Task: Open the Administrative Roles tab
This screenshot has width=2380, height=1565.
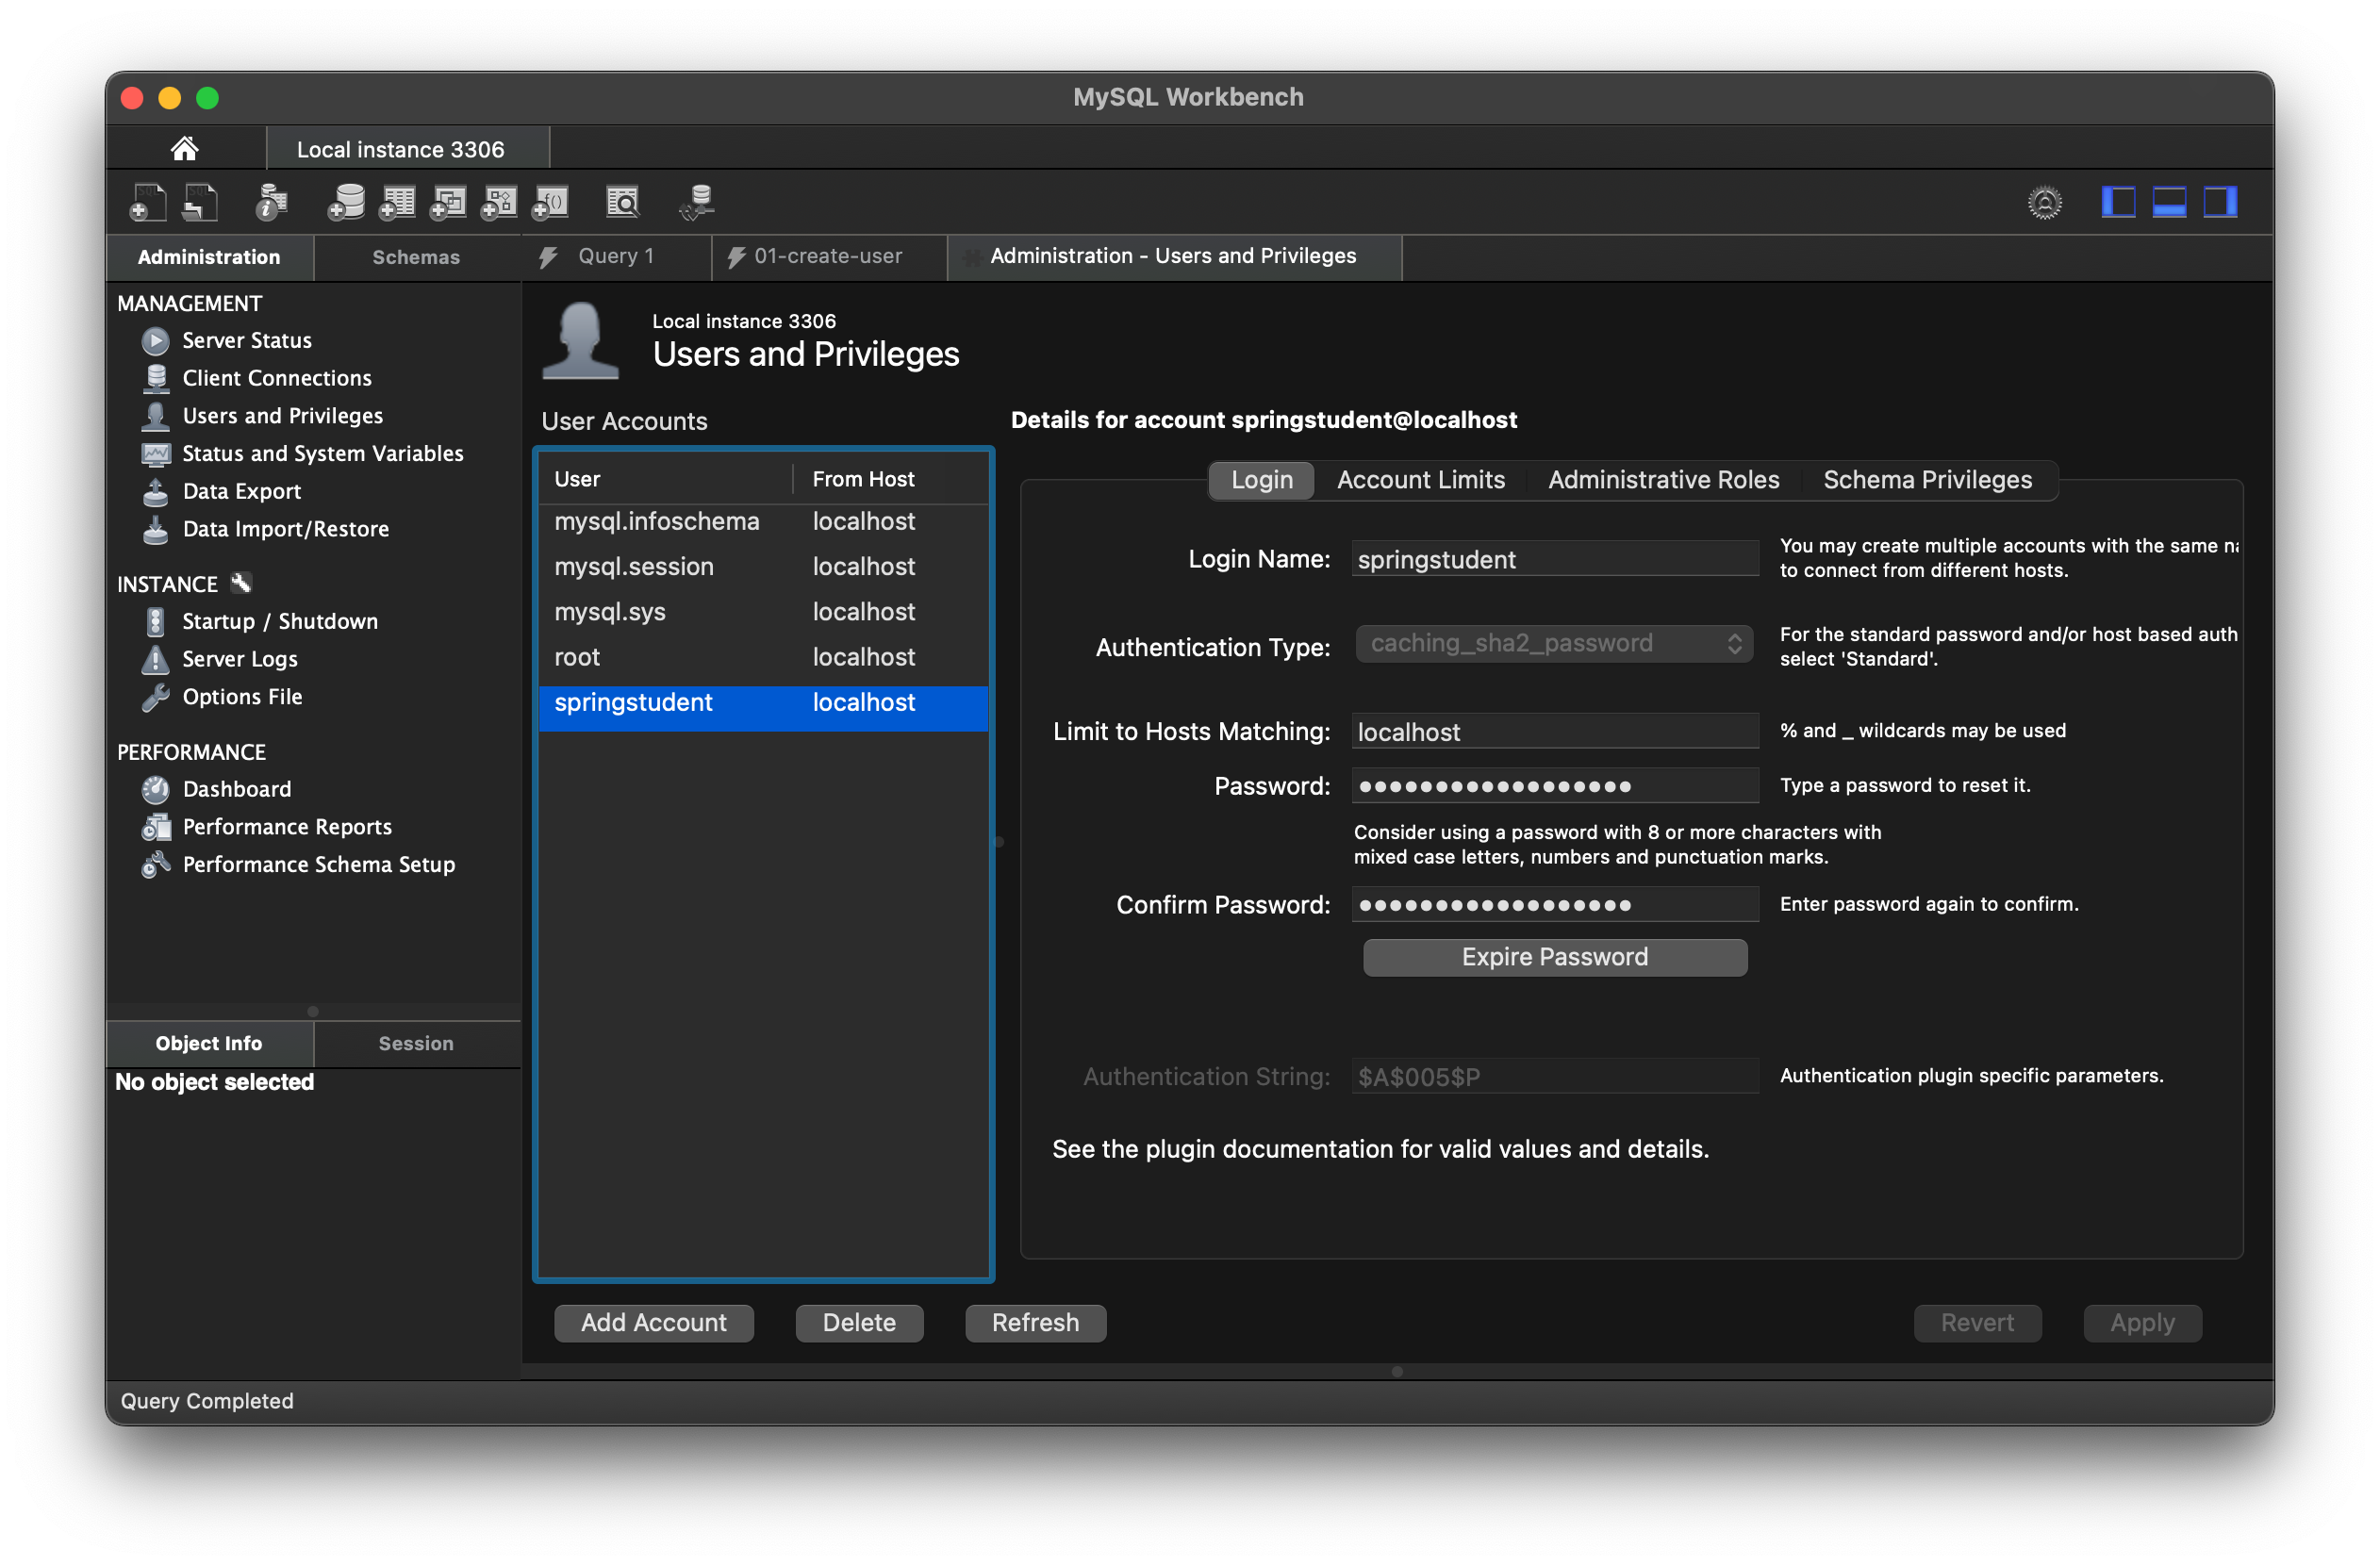Action: [1663, 480]
